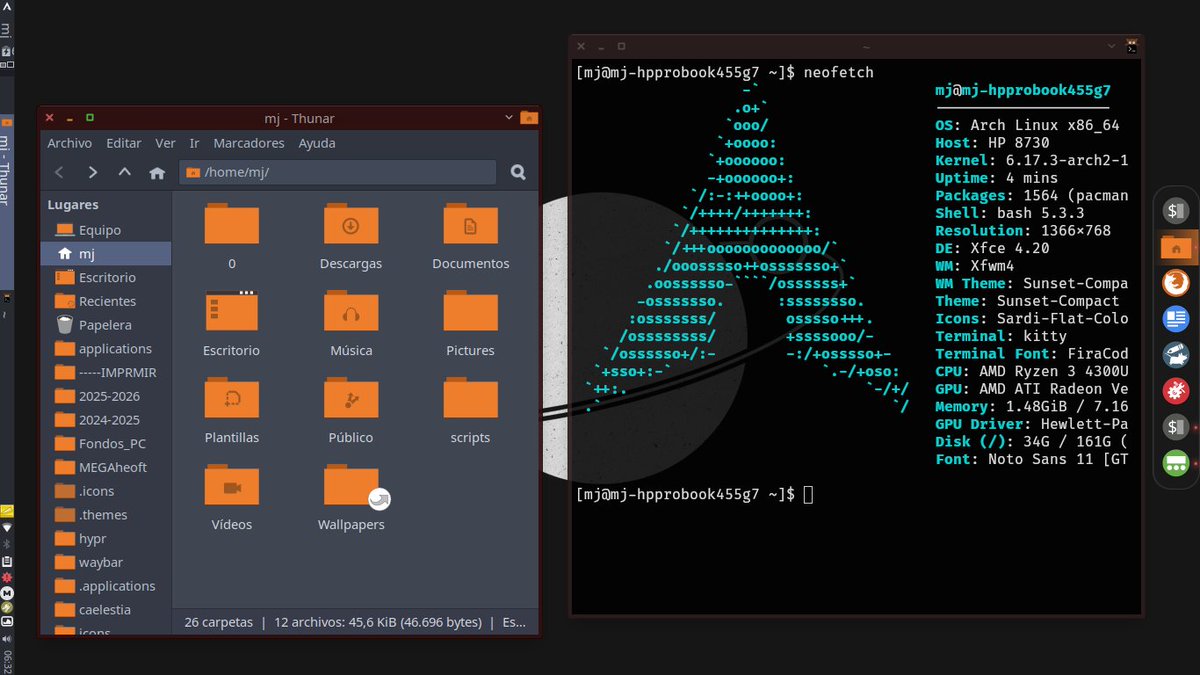Select Fondos_PC bookmark in sidebar
The image size is (1200, 675).
pyautogui.click(x=106, y=444)
